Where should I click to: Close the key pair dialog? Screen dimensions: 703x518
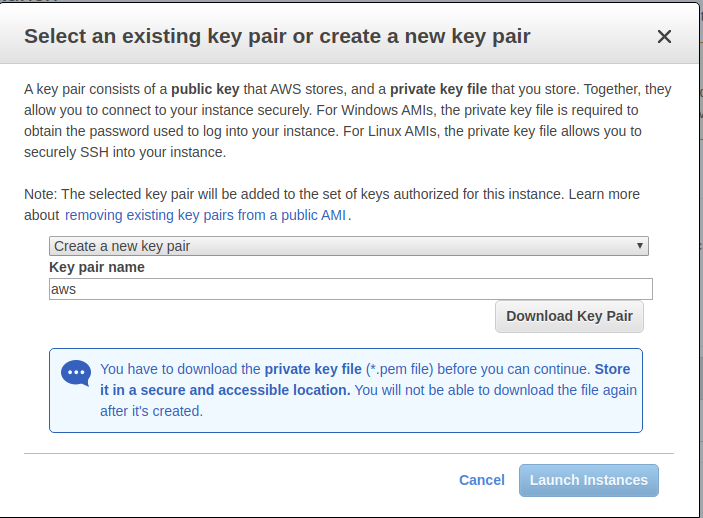[x=664, y=37]
